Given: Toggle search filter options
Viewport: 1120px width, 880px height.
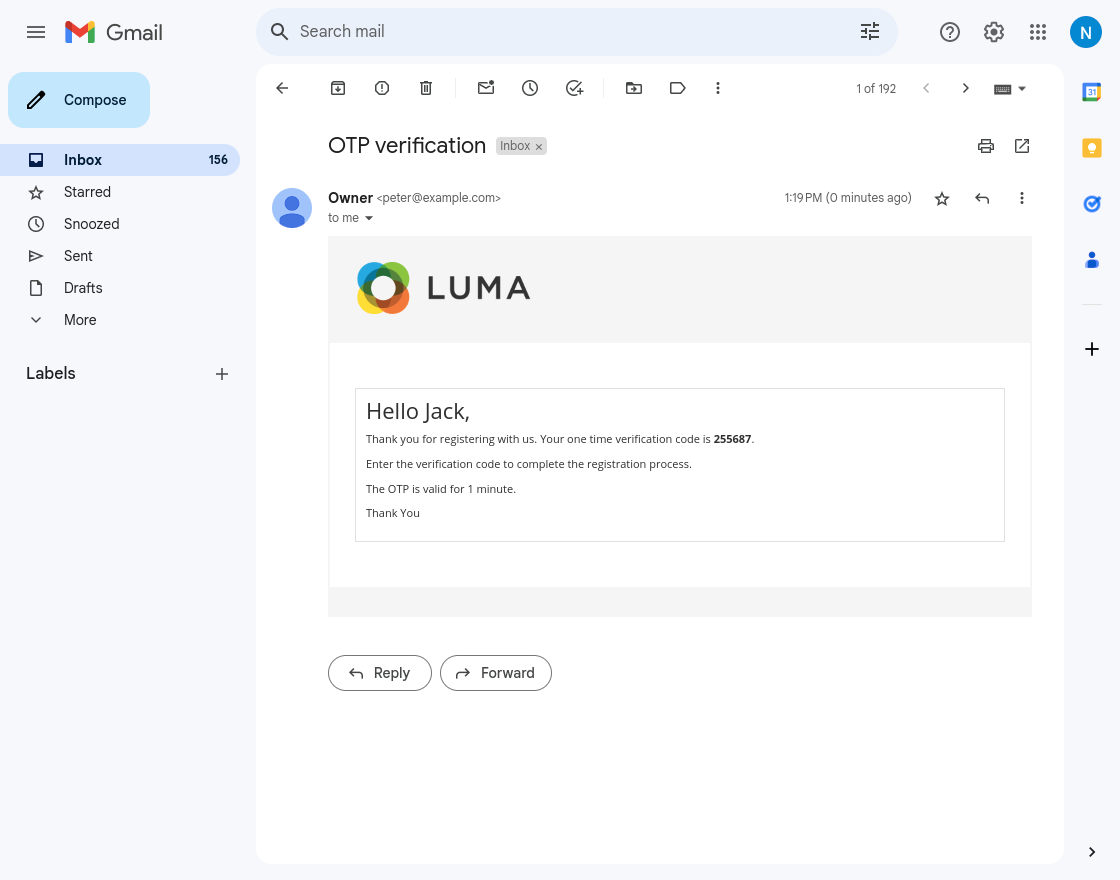Looking at the screenshot, I should coord(870,32).
